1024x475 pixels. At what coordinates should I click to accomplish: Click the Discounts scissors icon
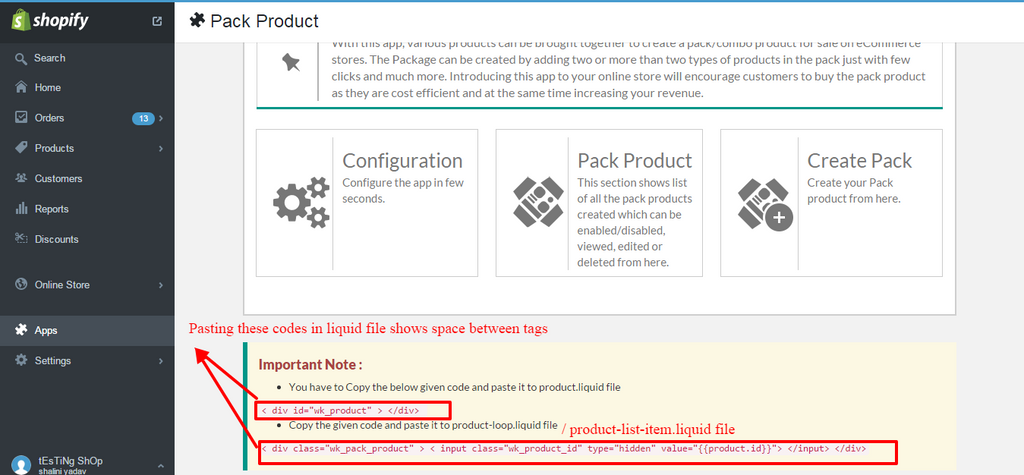tap(21, 239)
